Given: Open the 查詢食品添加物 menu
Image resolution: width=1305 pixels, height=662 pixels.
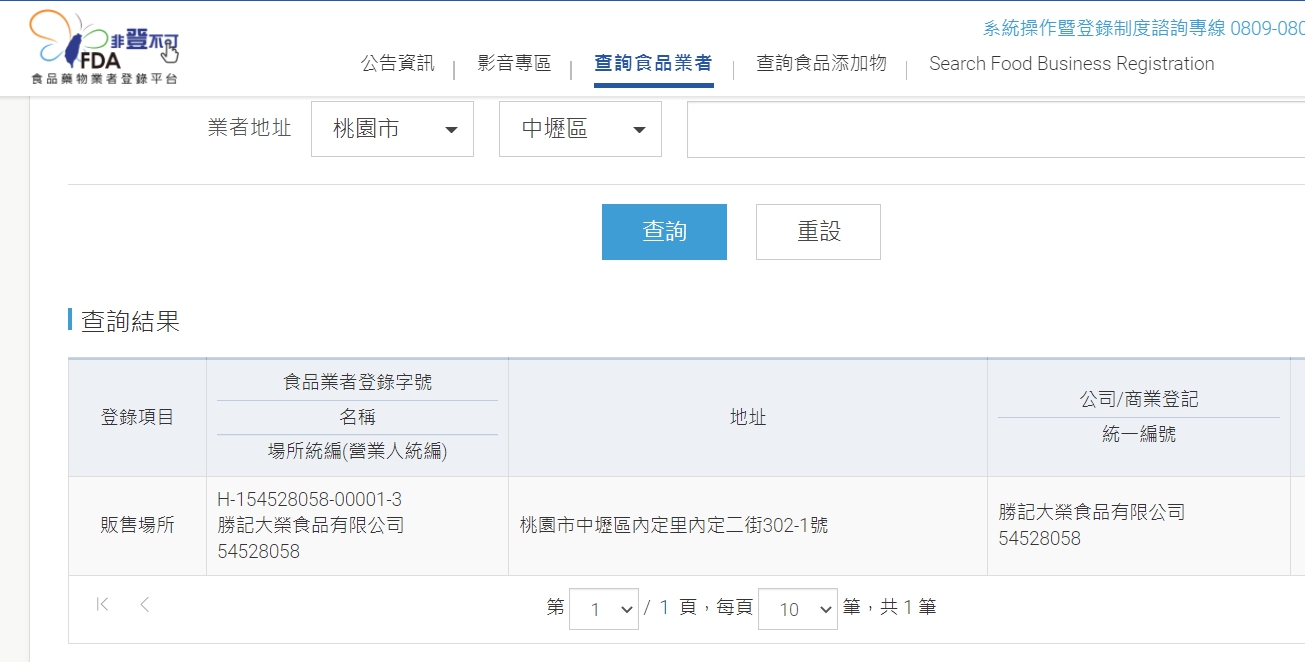Looking at the screenshot, I should coord(821,64).
